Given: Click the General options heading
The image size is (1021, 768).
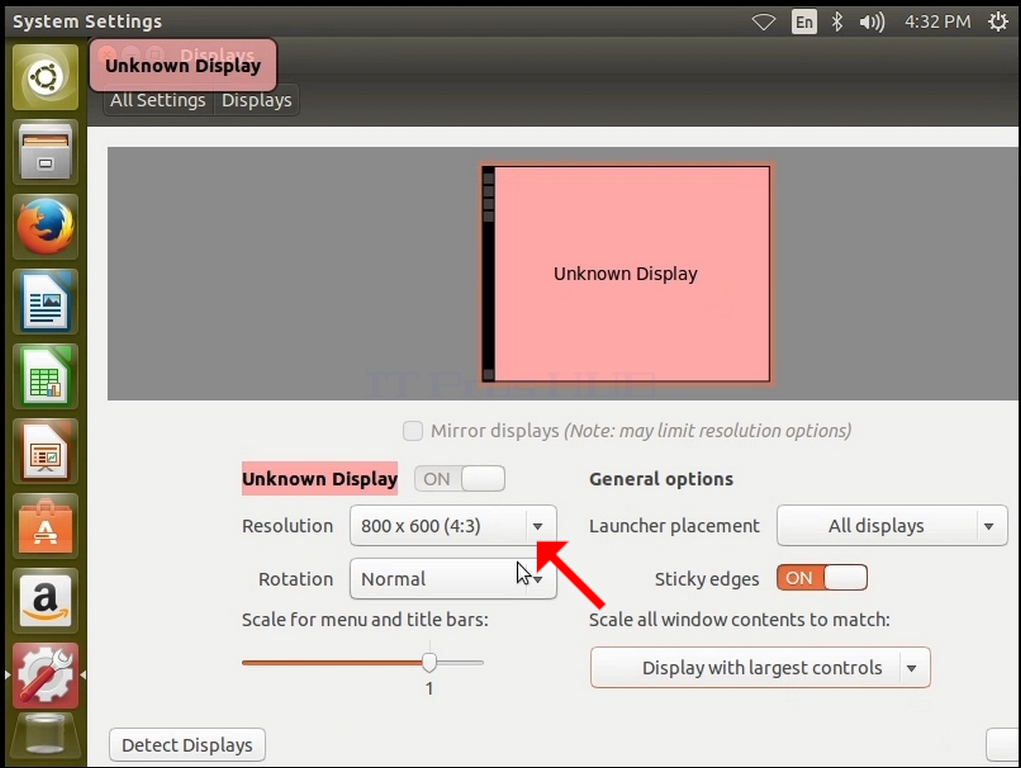Looking at the screenshot, I should [661, 479].
